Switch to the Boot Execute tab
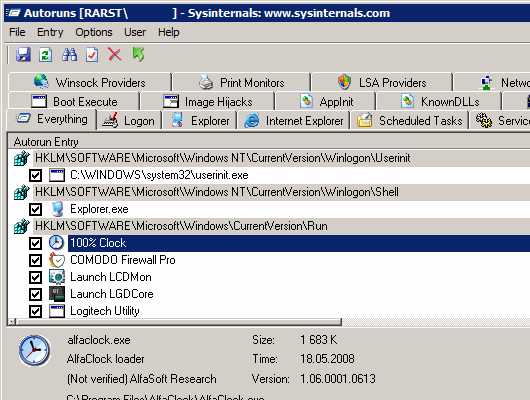Image resolution: width=530 pixels, height=400 pixels. click(74, 101)
